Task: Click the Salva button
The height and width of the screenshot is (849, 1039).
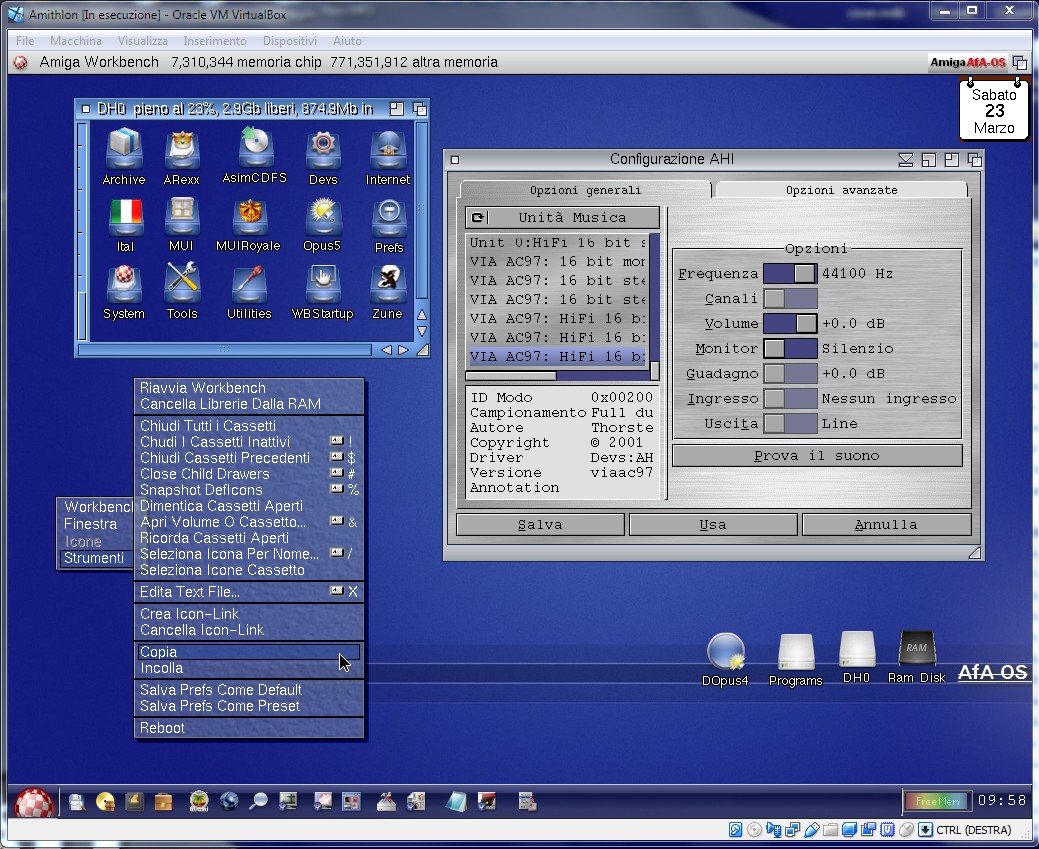Action: point(540,525)
